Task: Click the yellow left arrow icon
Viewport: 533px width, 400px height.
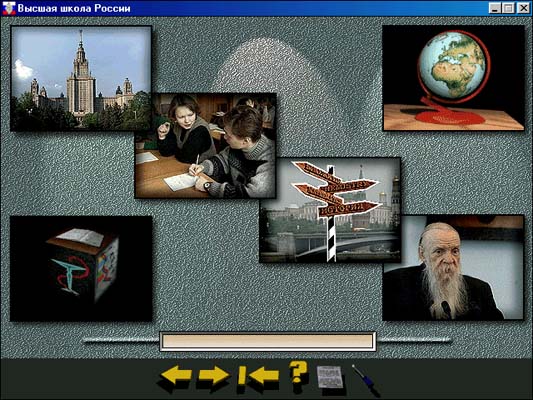Action: pyautogui.click(x=176, y=375)
